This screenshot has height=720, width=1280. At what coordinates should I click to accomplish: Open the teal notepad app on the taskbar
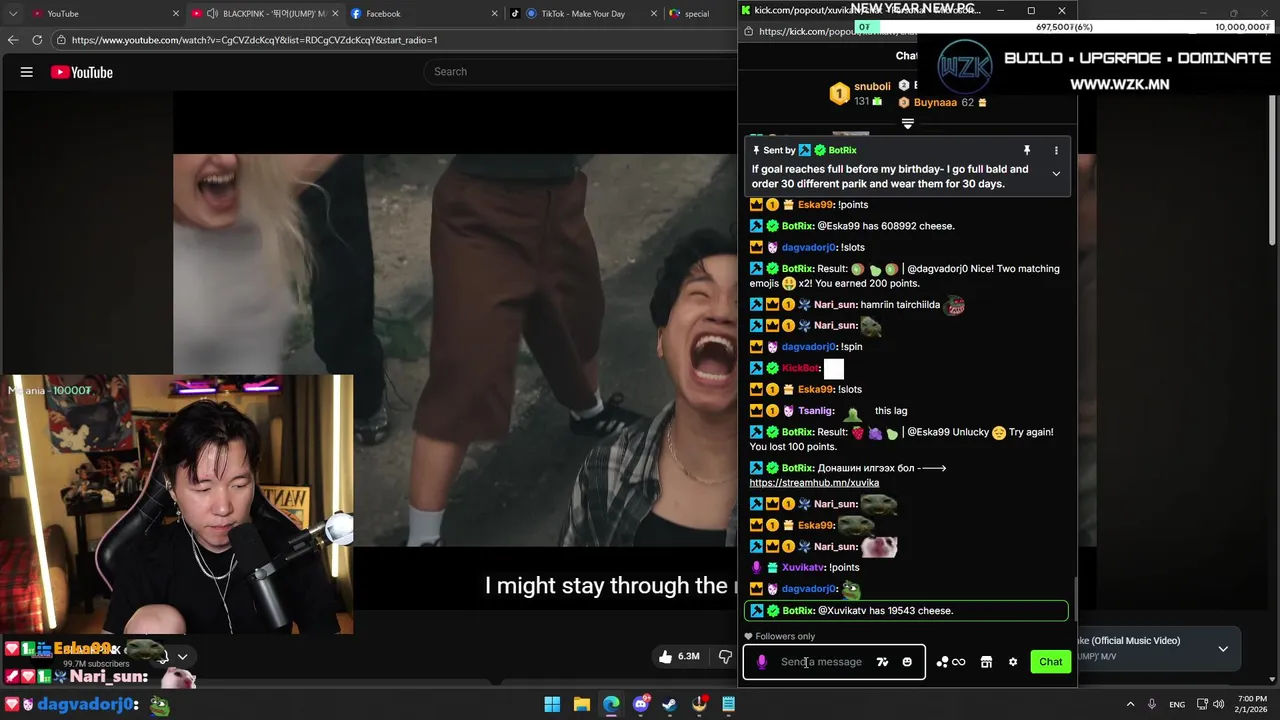point(729,704)
